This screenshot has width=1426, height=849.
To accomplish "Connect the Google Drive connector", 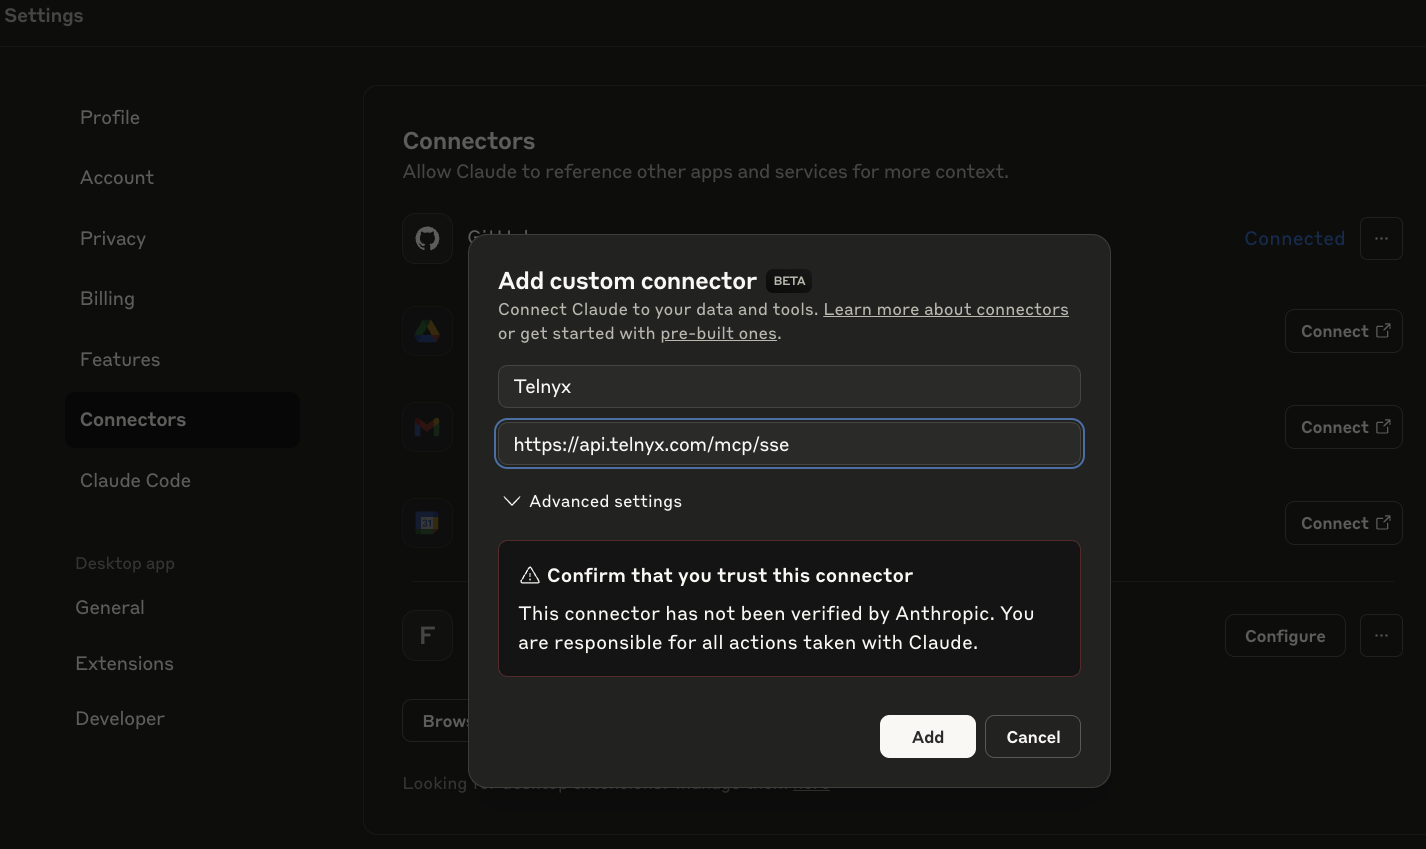I will click(1343, 331).
